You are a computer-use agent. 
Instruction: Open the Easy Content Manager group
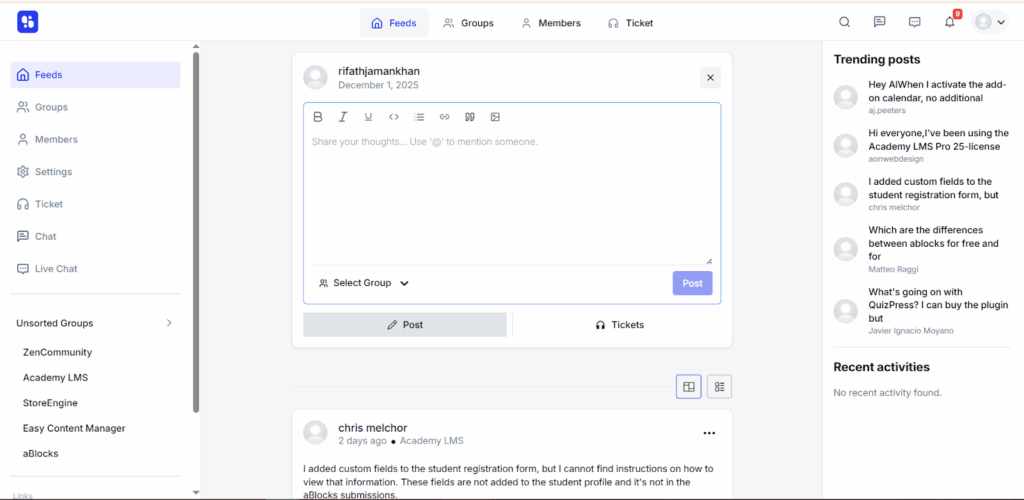click(x=74, y=429)
